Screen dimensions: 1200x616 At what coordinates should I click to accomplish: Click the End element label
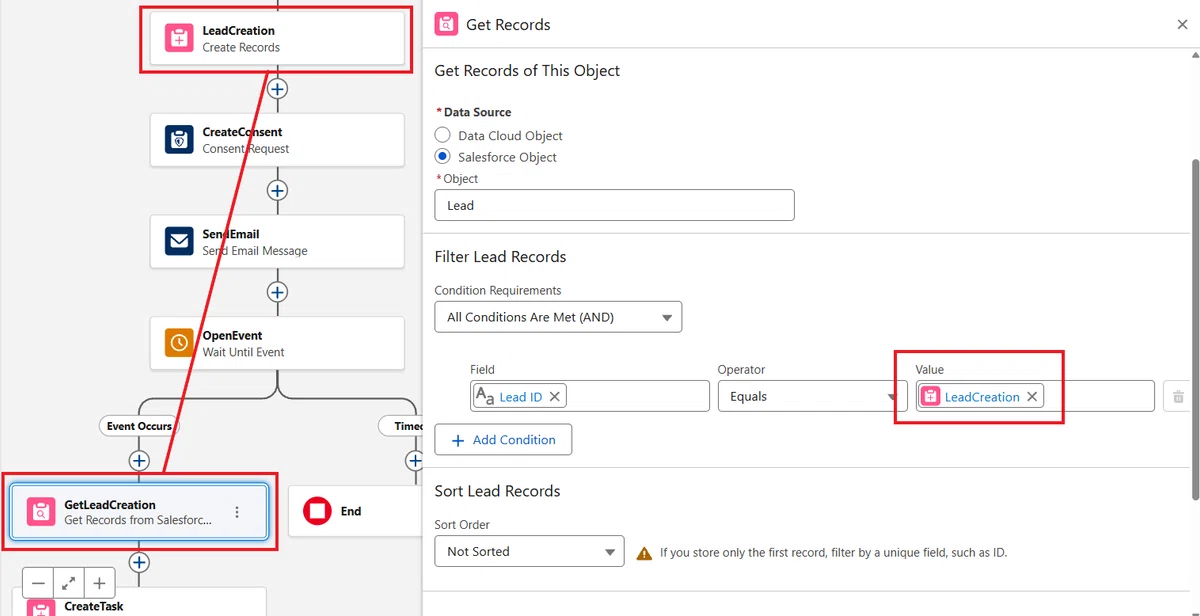click(351, 511)
